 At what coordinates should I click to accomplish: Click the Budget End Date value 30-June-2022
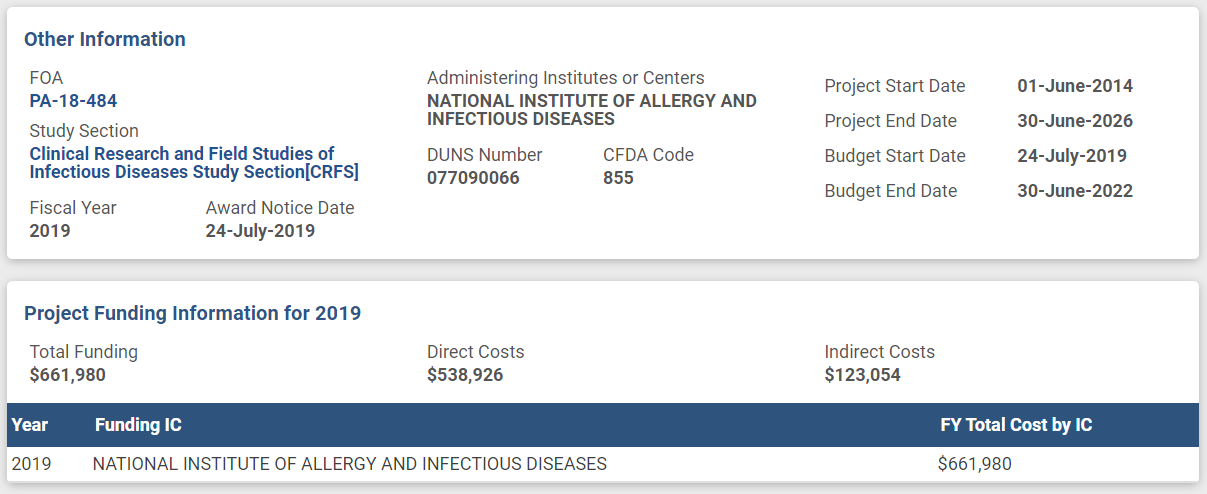pos(1075,191)
